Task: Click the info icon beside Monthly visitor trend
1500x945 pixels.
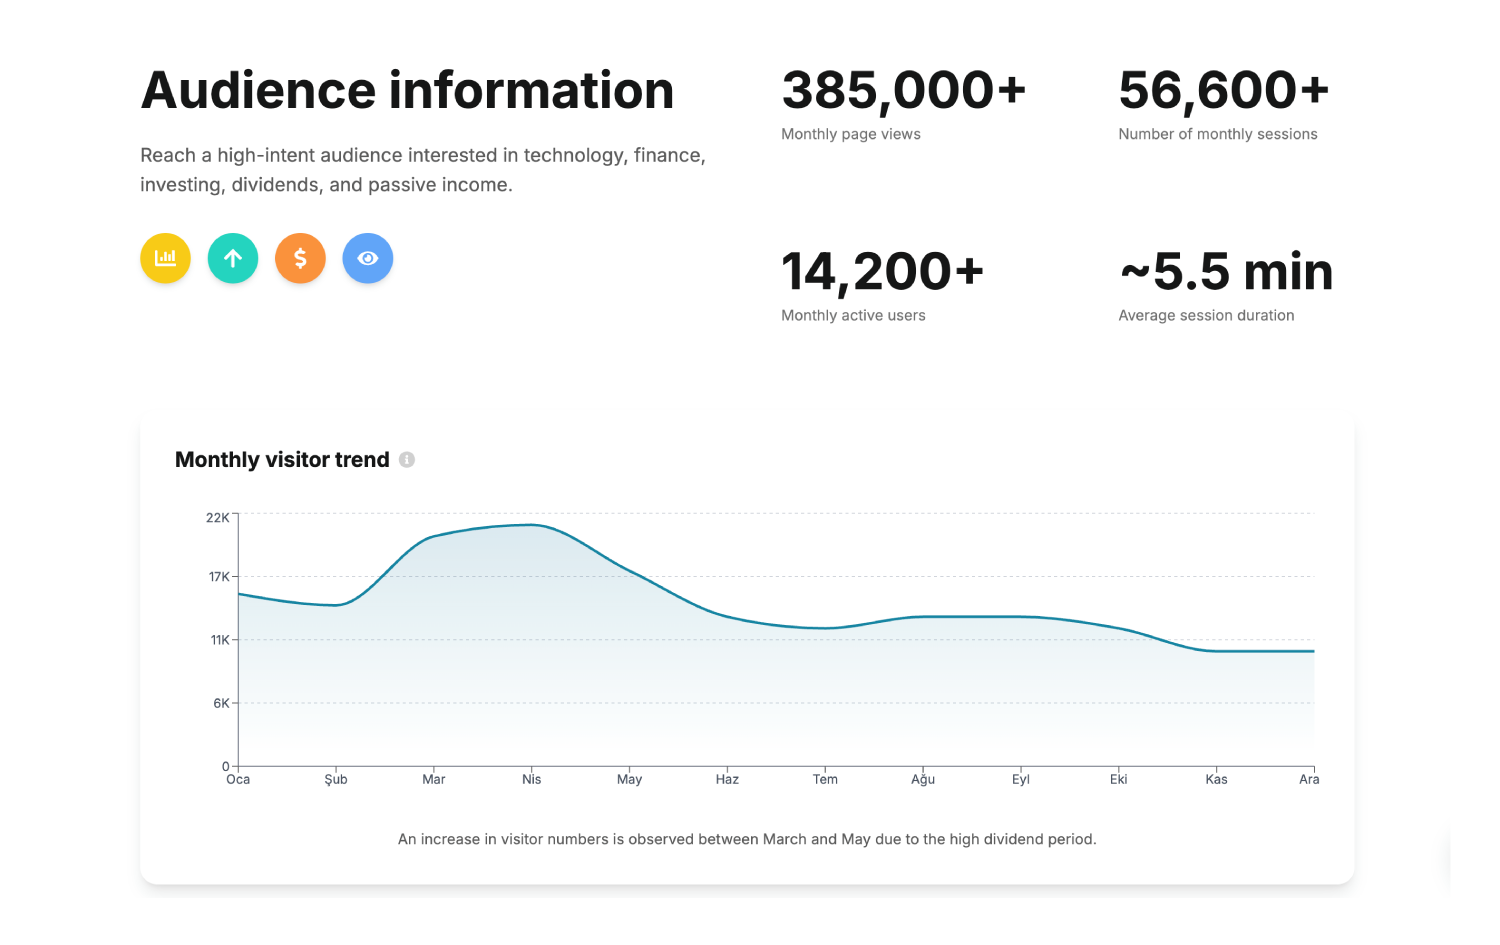Action: coord(407,460)
